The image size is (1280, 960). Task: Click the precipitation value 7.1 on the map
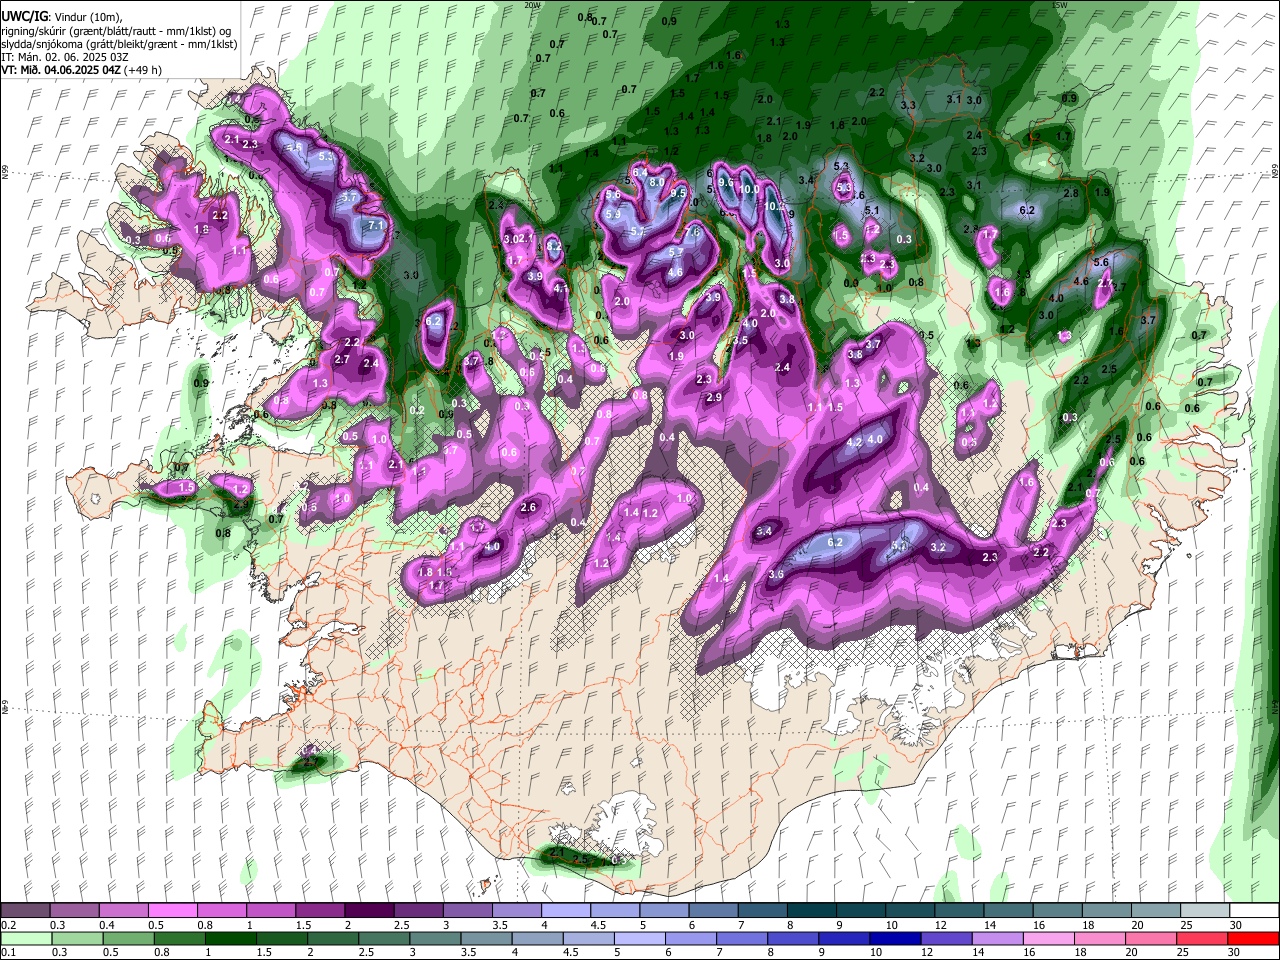(x=377, y=226)
